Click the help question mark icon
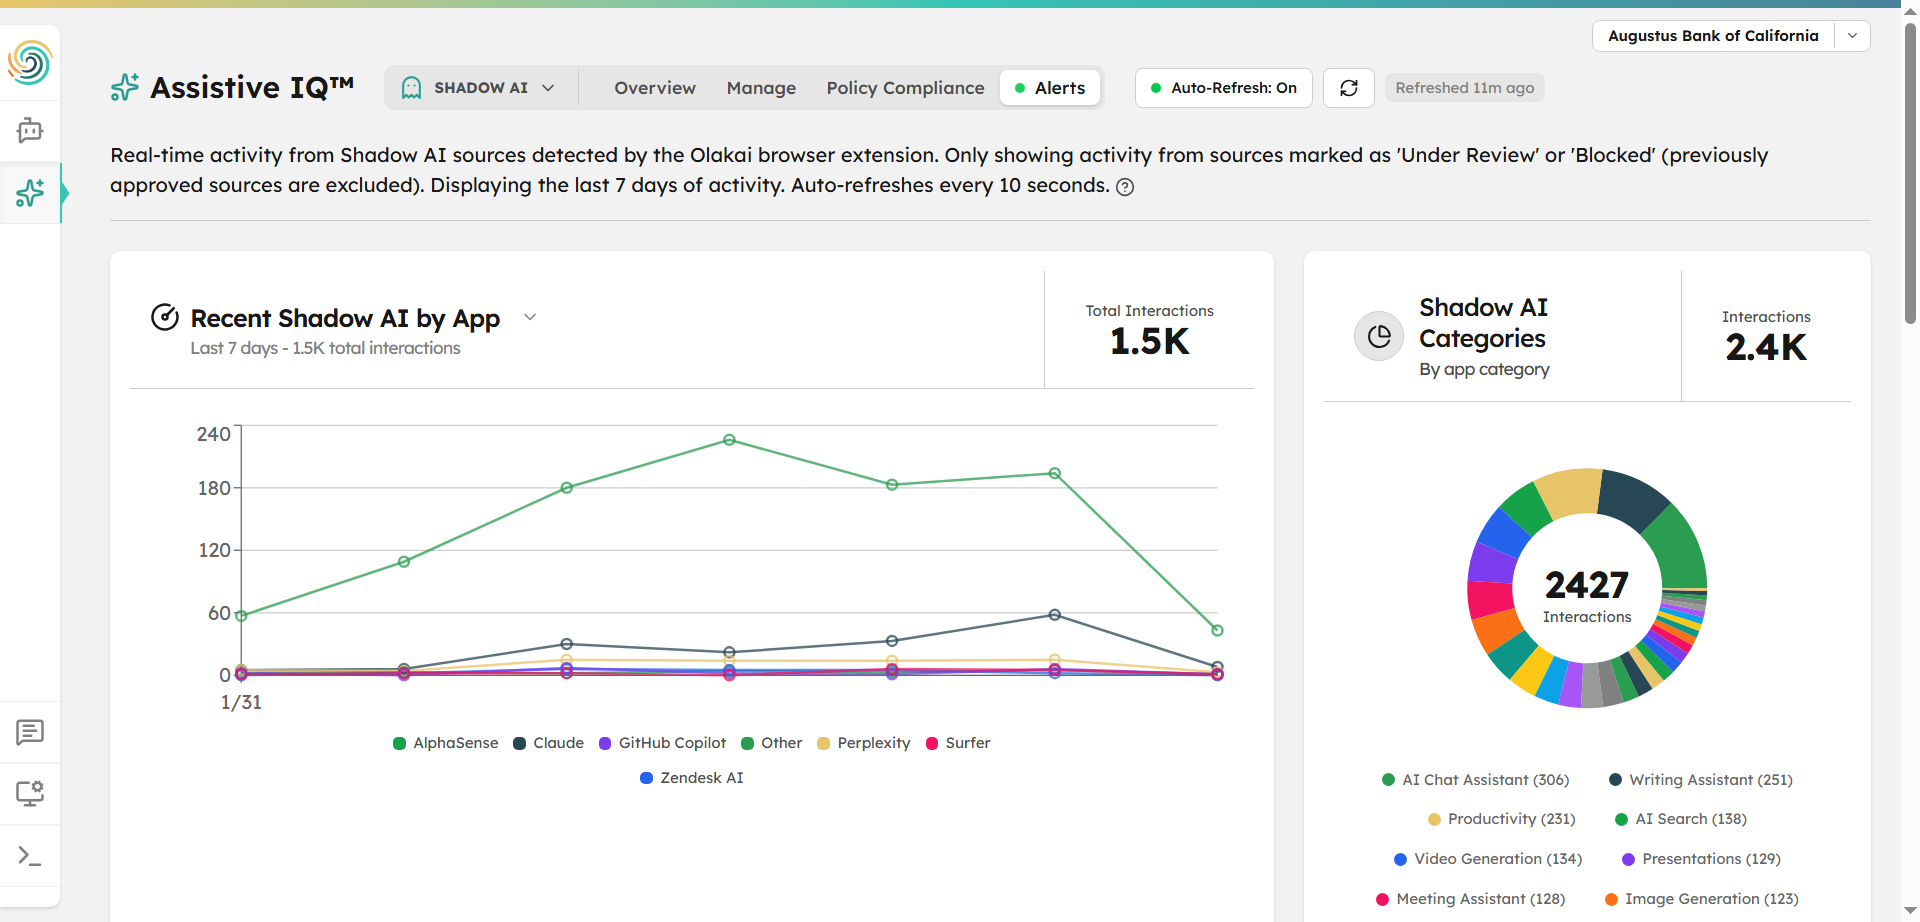 [1125, 187]
